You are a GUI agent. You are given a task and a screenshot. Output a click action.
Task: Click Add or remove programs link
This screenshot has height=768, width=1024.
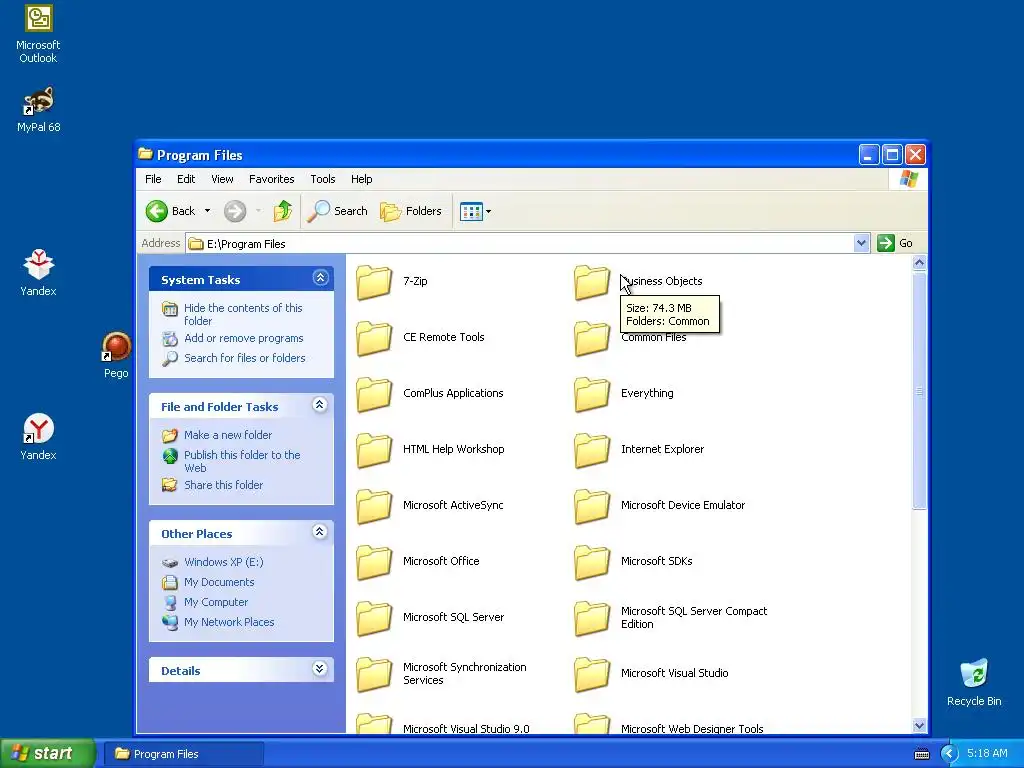click(244, 338)
